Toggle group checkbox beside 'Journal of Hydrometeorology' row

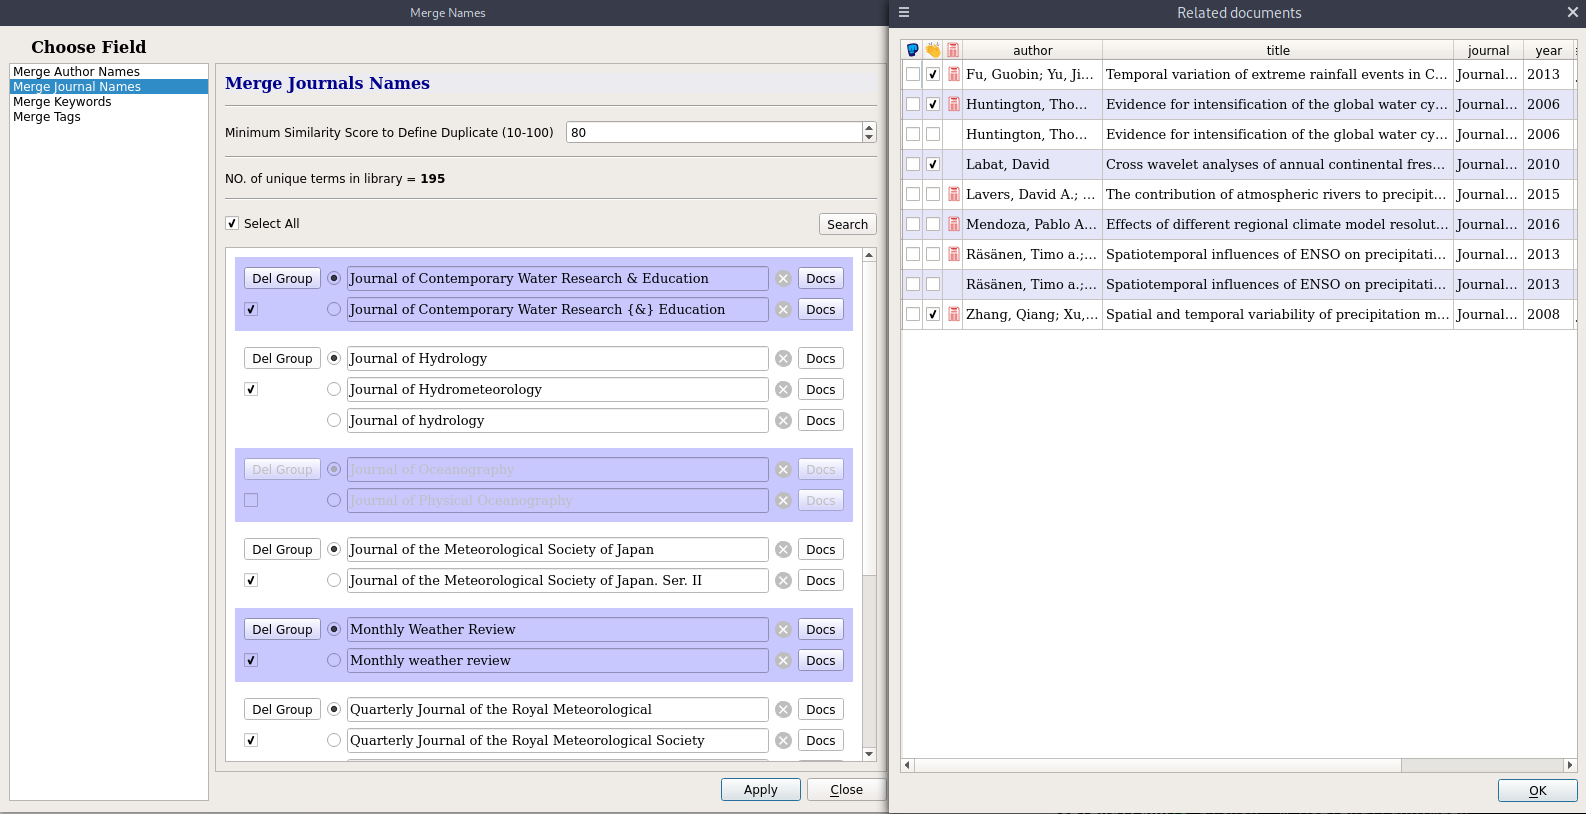(x=251, y=390)
